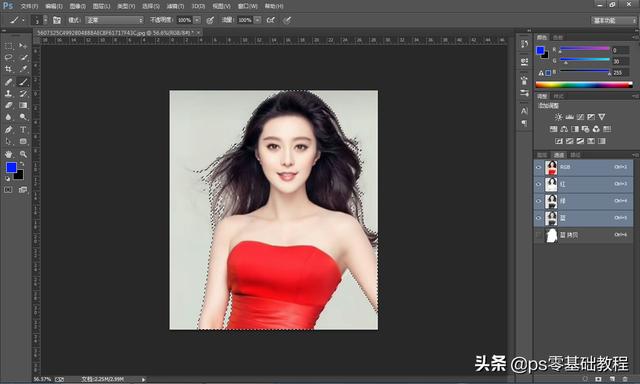Select the Hand tool
Viewport: 640px width, 384px height.
pyautogui.click(x=9, y=154)
